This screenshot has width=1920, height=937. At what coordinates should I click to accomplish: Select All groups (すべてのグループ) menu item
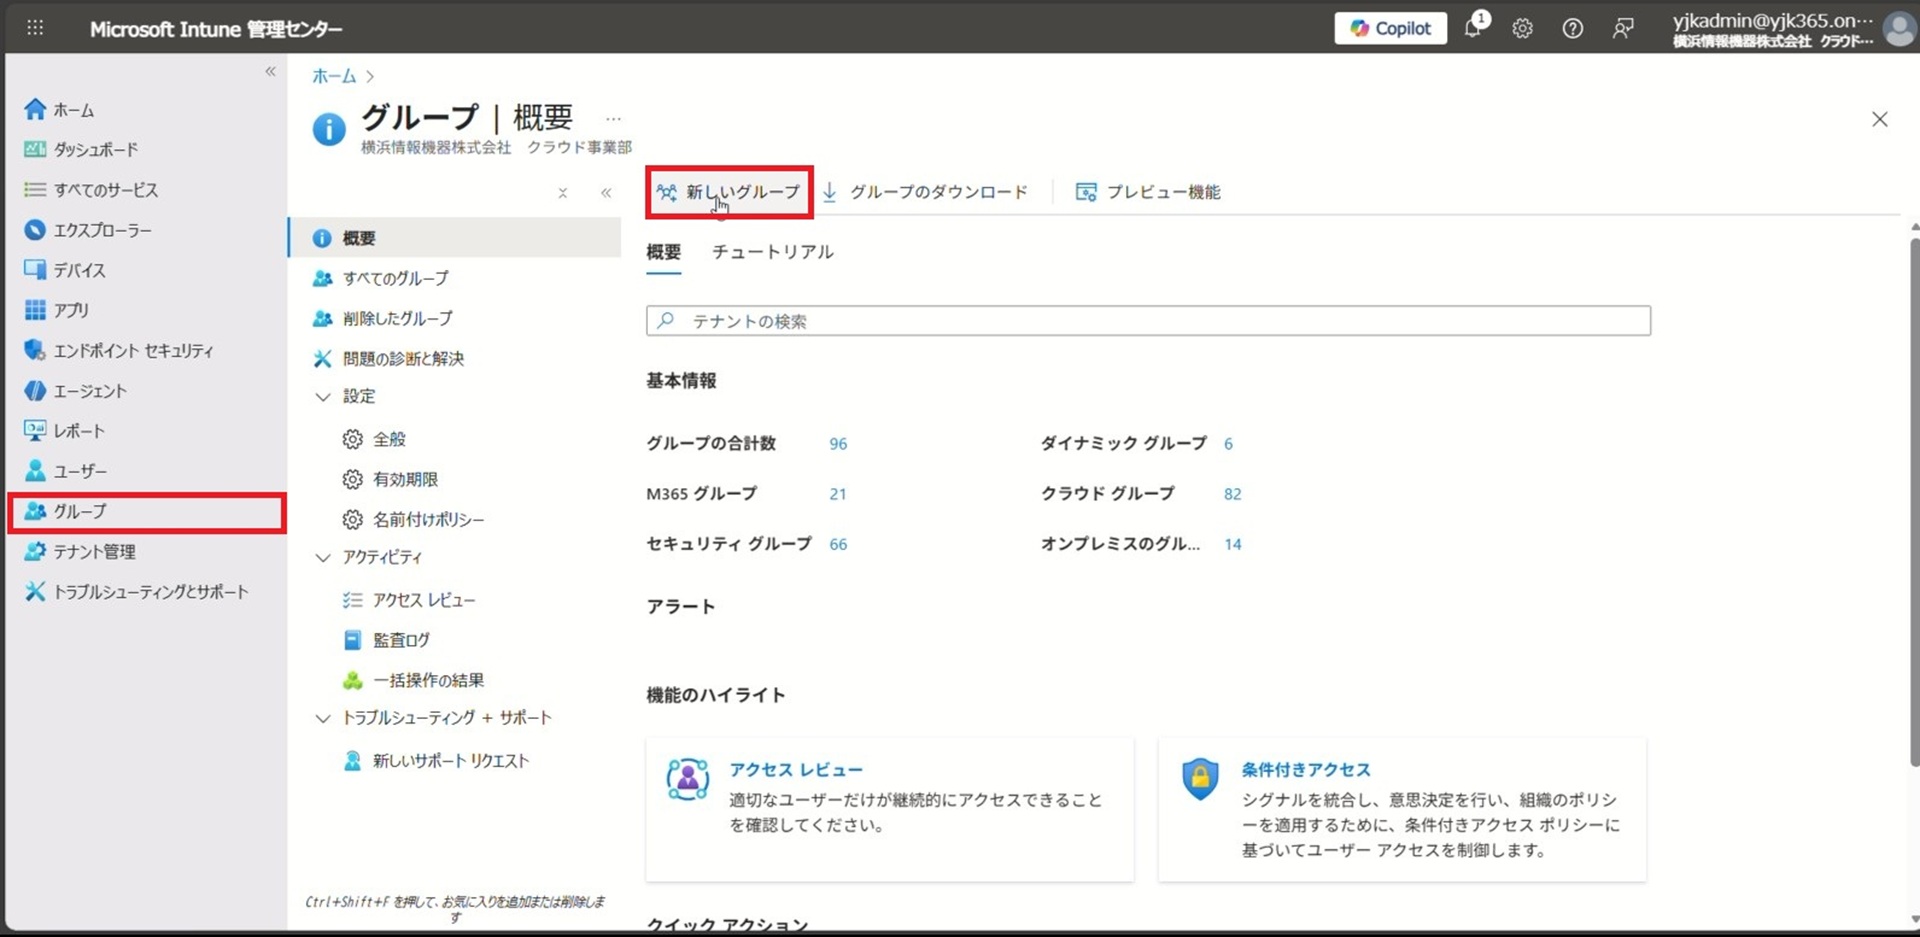click(x=395, y=278)
